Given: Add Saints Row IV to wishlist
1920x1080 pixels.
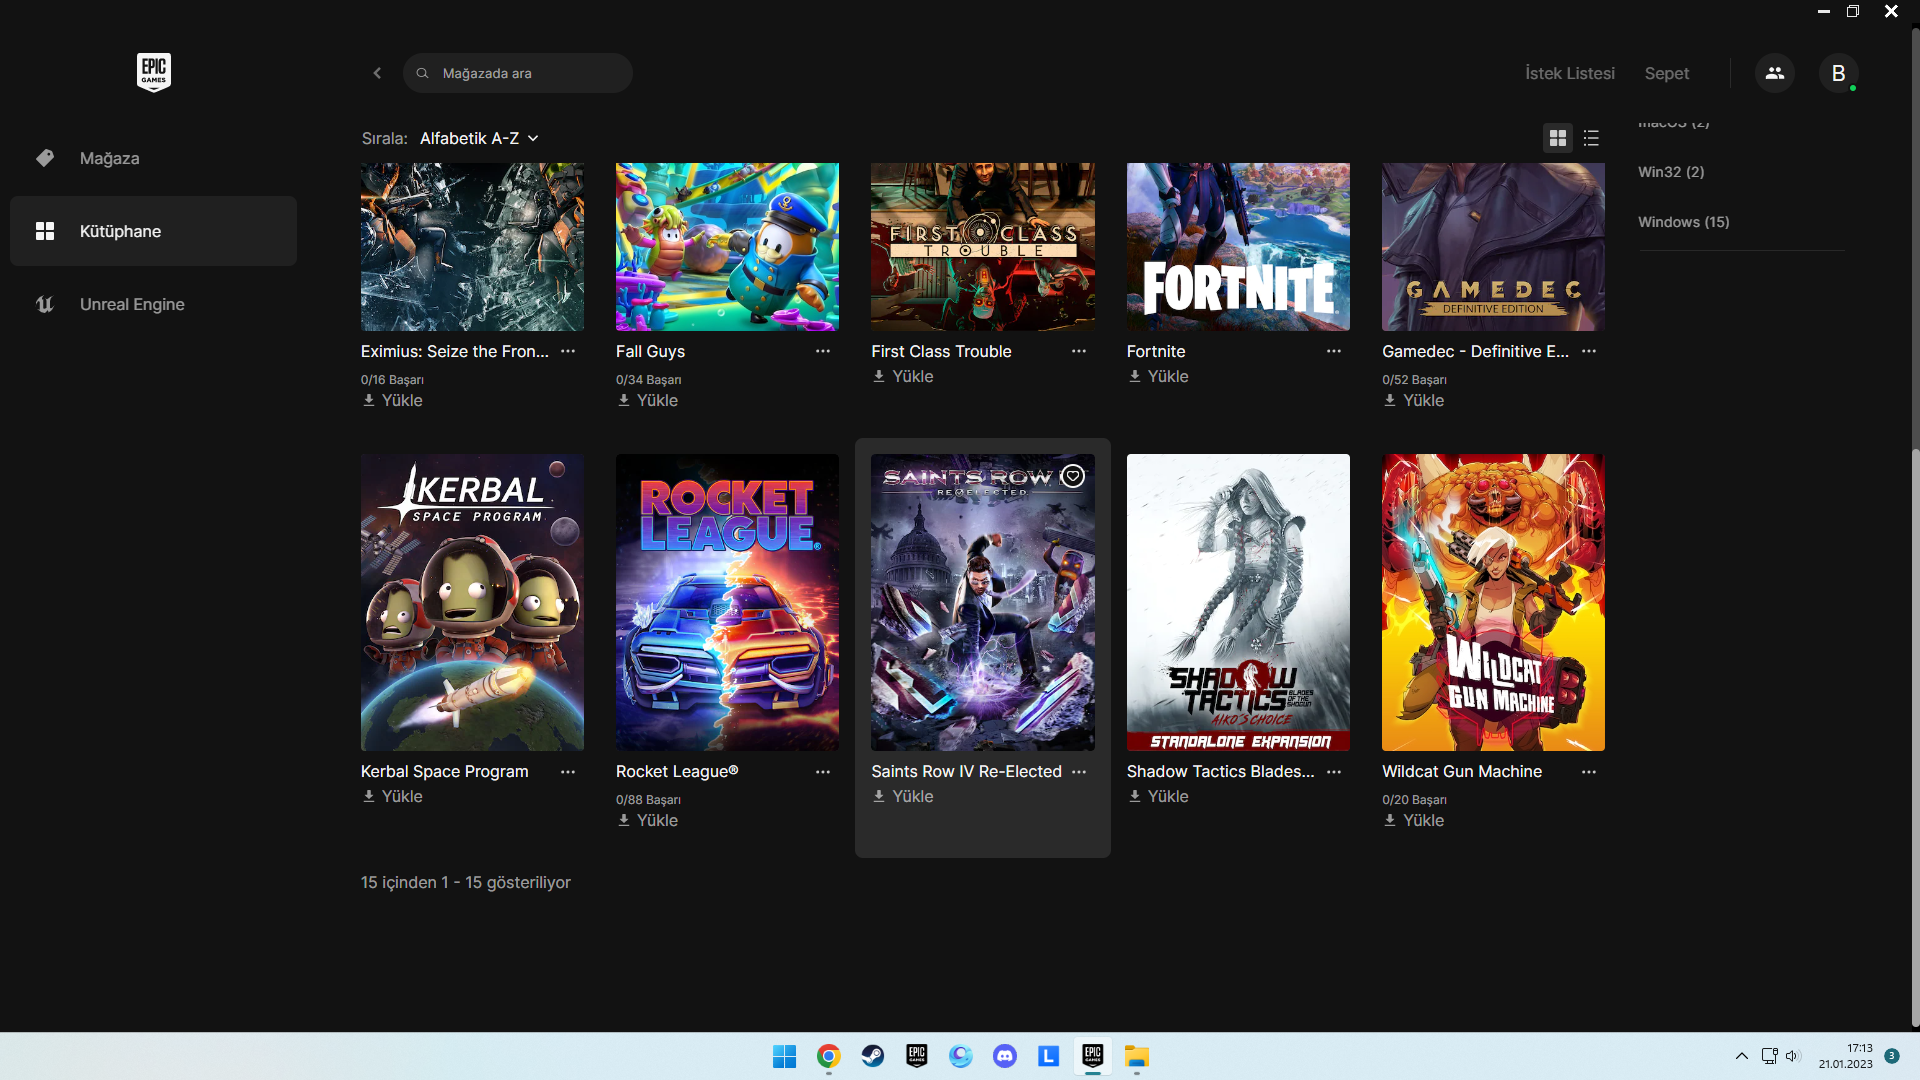Looking at the screenshot, I should [x=1073, y=476].
